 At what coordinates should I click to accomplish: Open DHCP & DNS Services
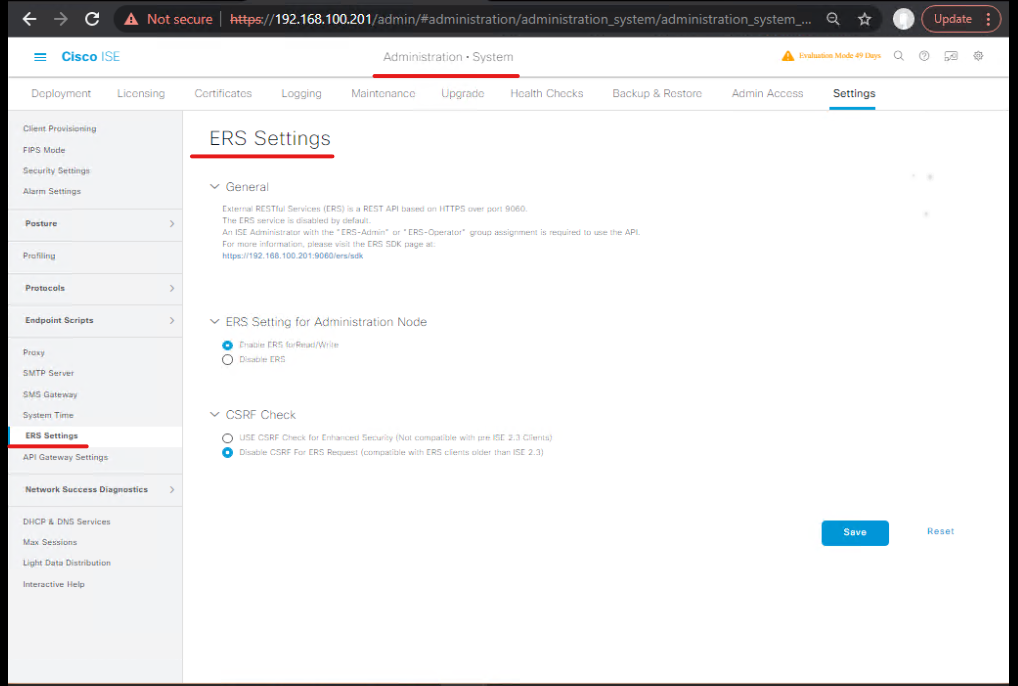coord(67,522)
